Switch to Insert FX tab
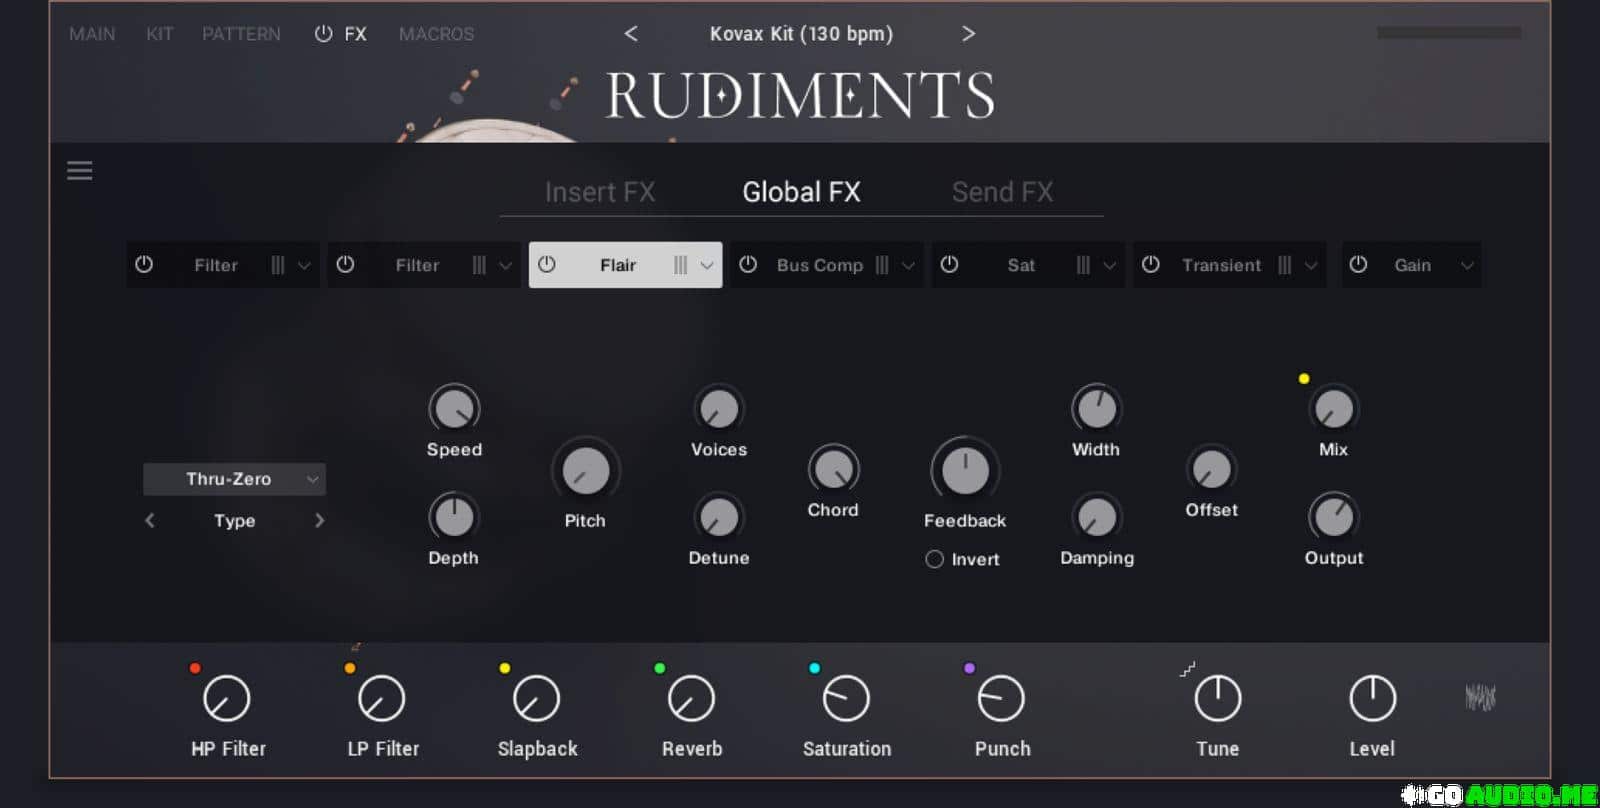Screen dimensions: 1600x808 coord(600,192)
